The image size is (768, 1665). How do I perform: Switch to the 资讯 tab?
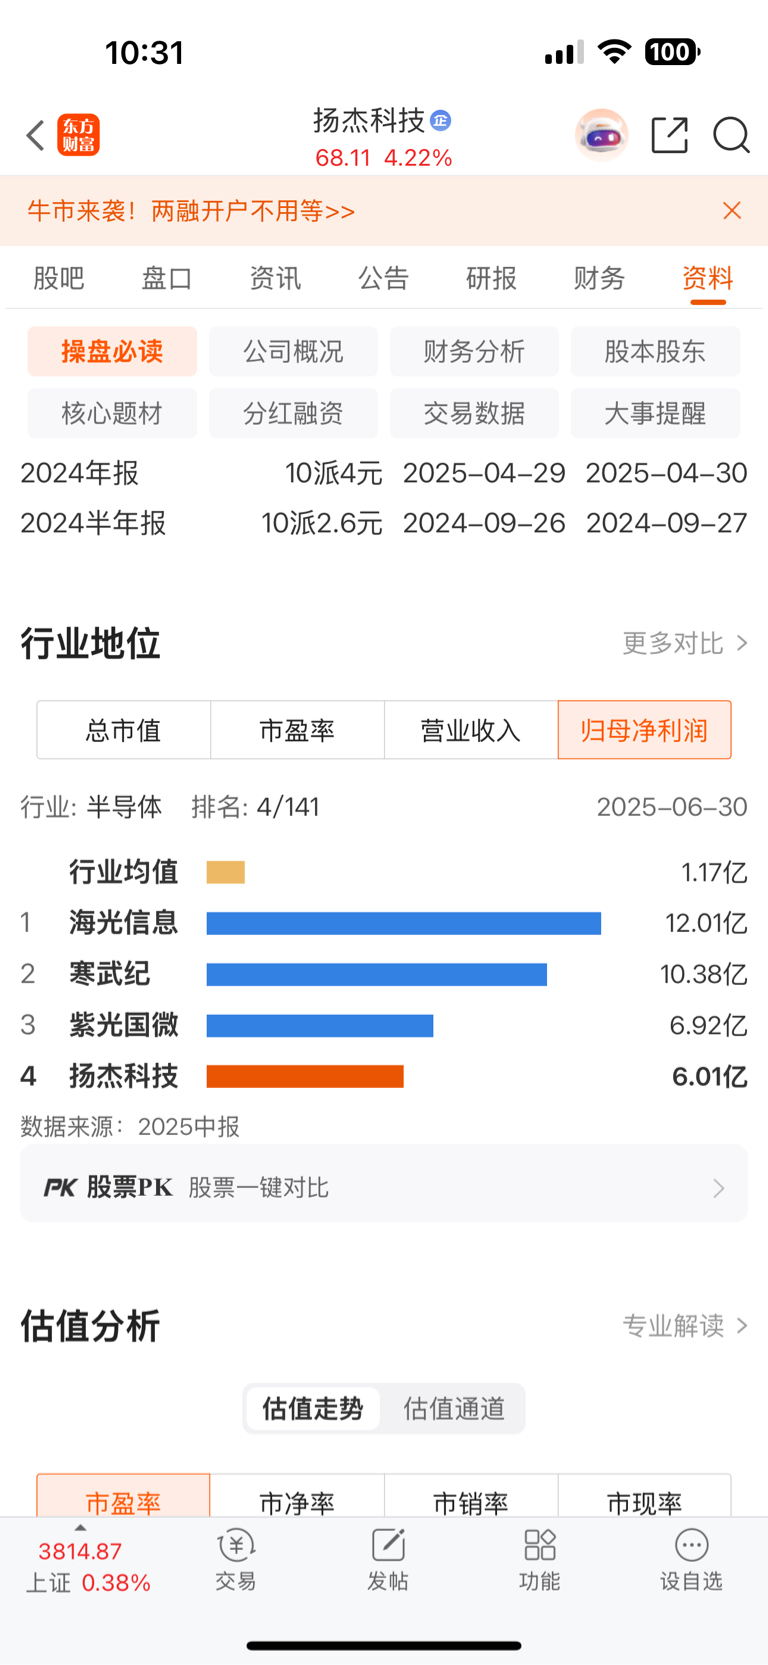[275, 278]
